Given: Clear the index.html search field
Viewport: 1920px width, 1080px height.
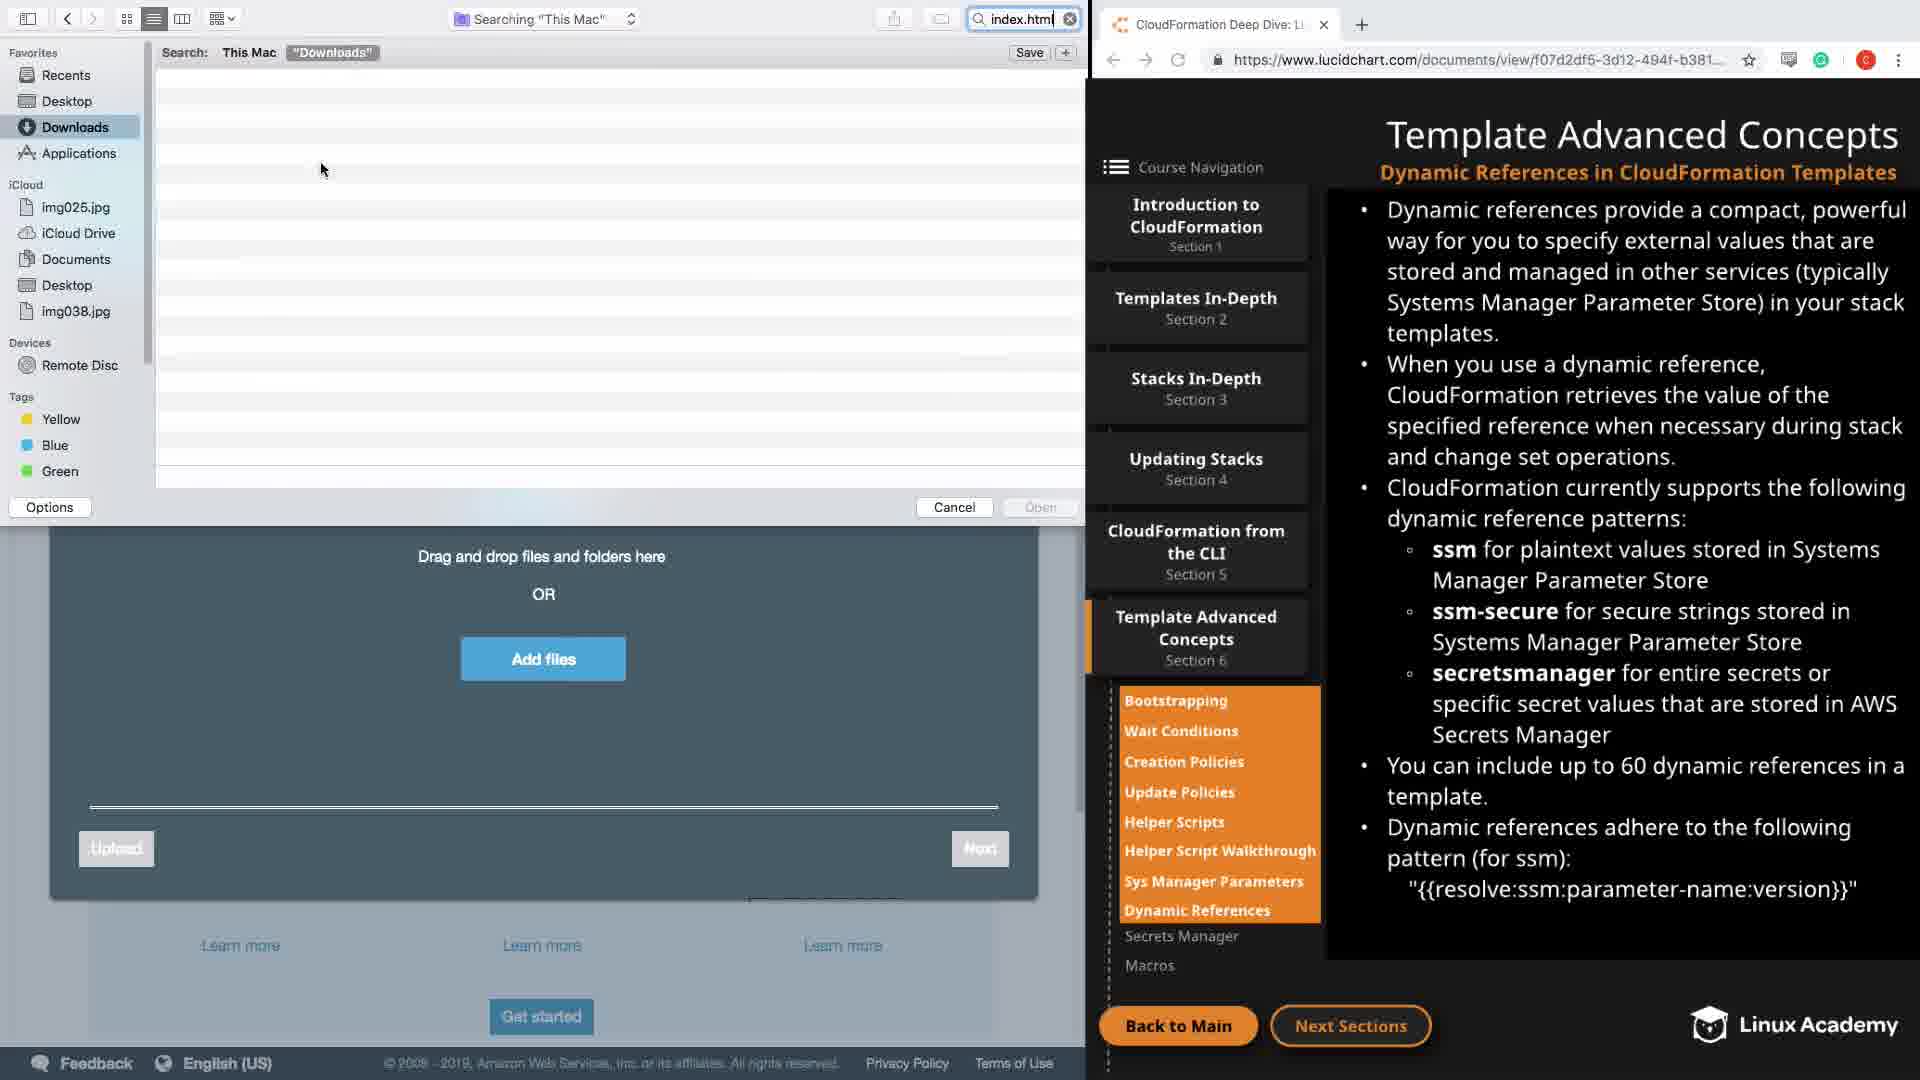Looking at the screenshot, I should point(1070,19).
